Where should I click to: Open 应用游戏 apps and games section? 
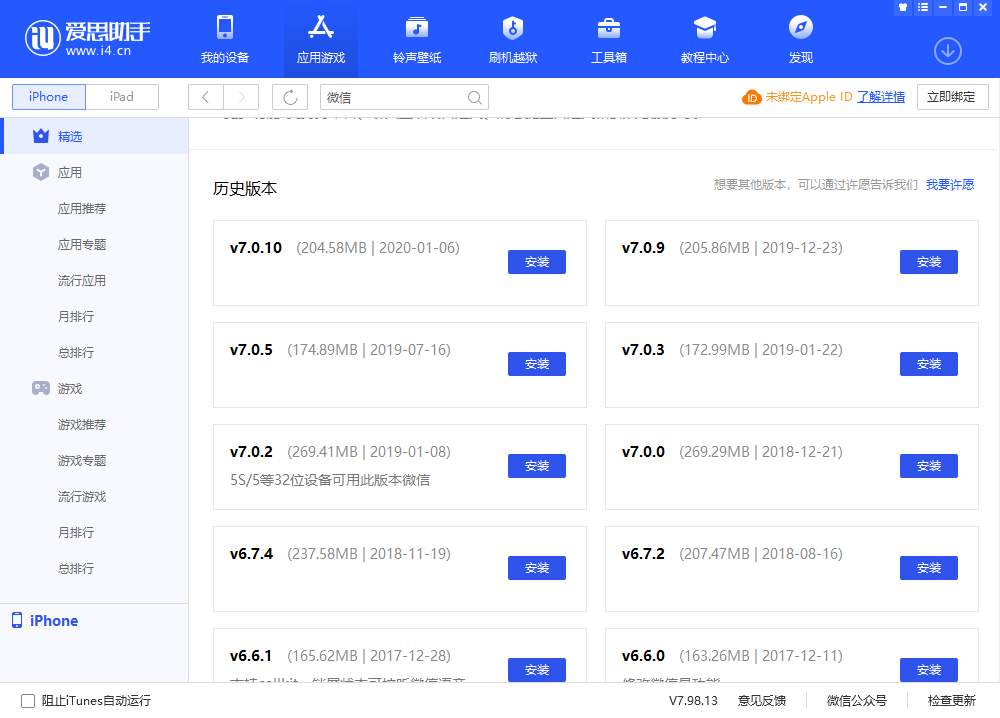click(321, 40)
